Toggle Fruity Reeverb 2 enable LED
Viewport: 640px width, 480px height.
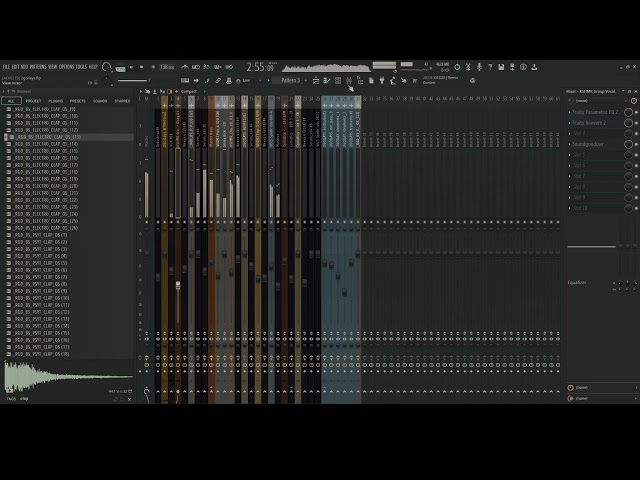tap(636, 123)
